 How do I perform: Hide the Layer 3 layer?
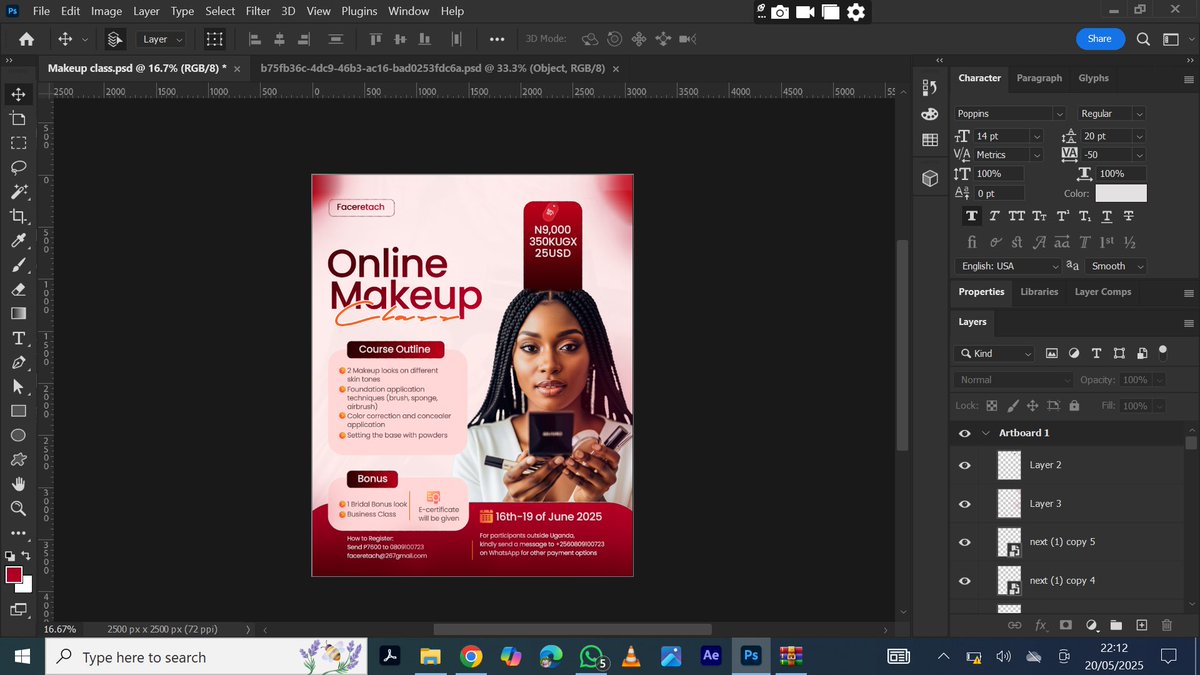(964, 504)
